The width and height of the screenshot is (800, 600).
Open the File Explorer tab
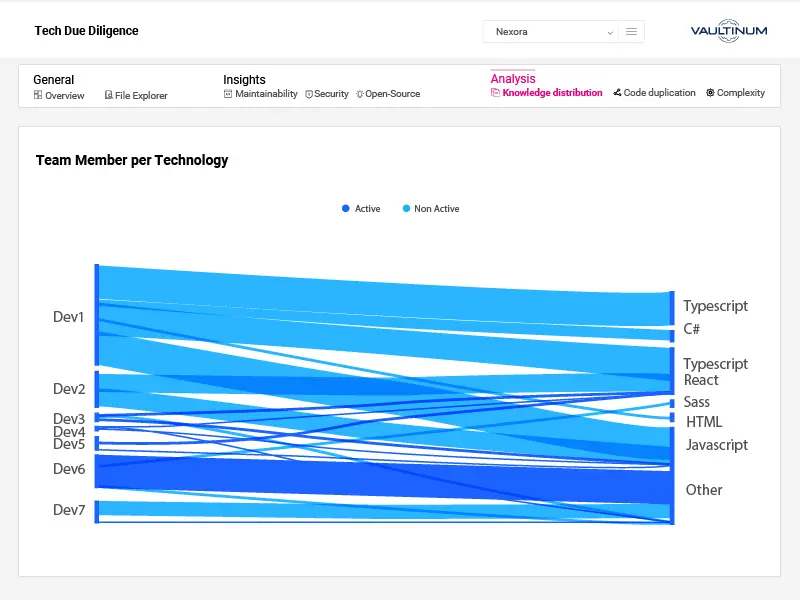(136, 95)
